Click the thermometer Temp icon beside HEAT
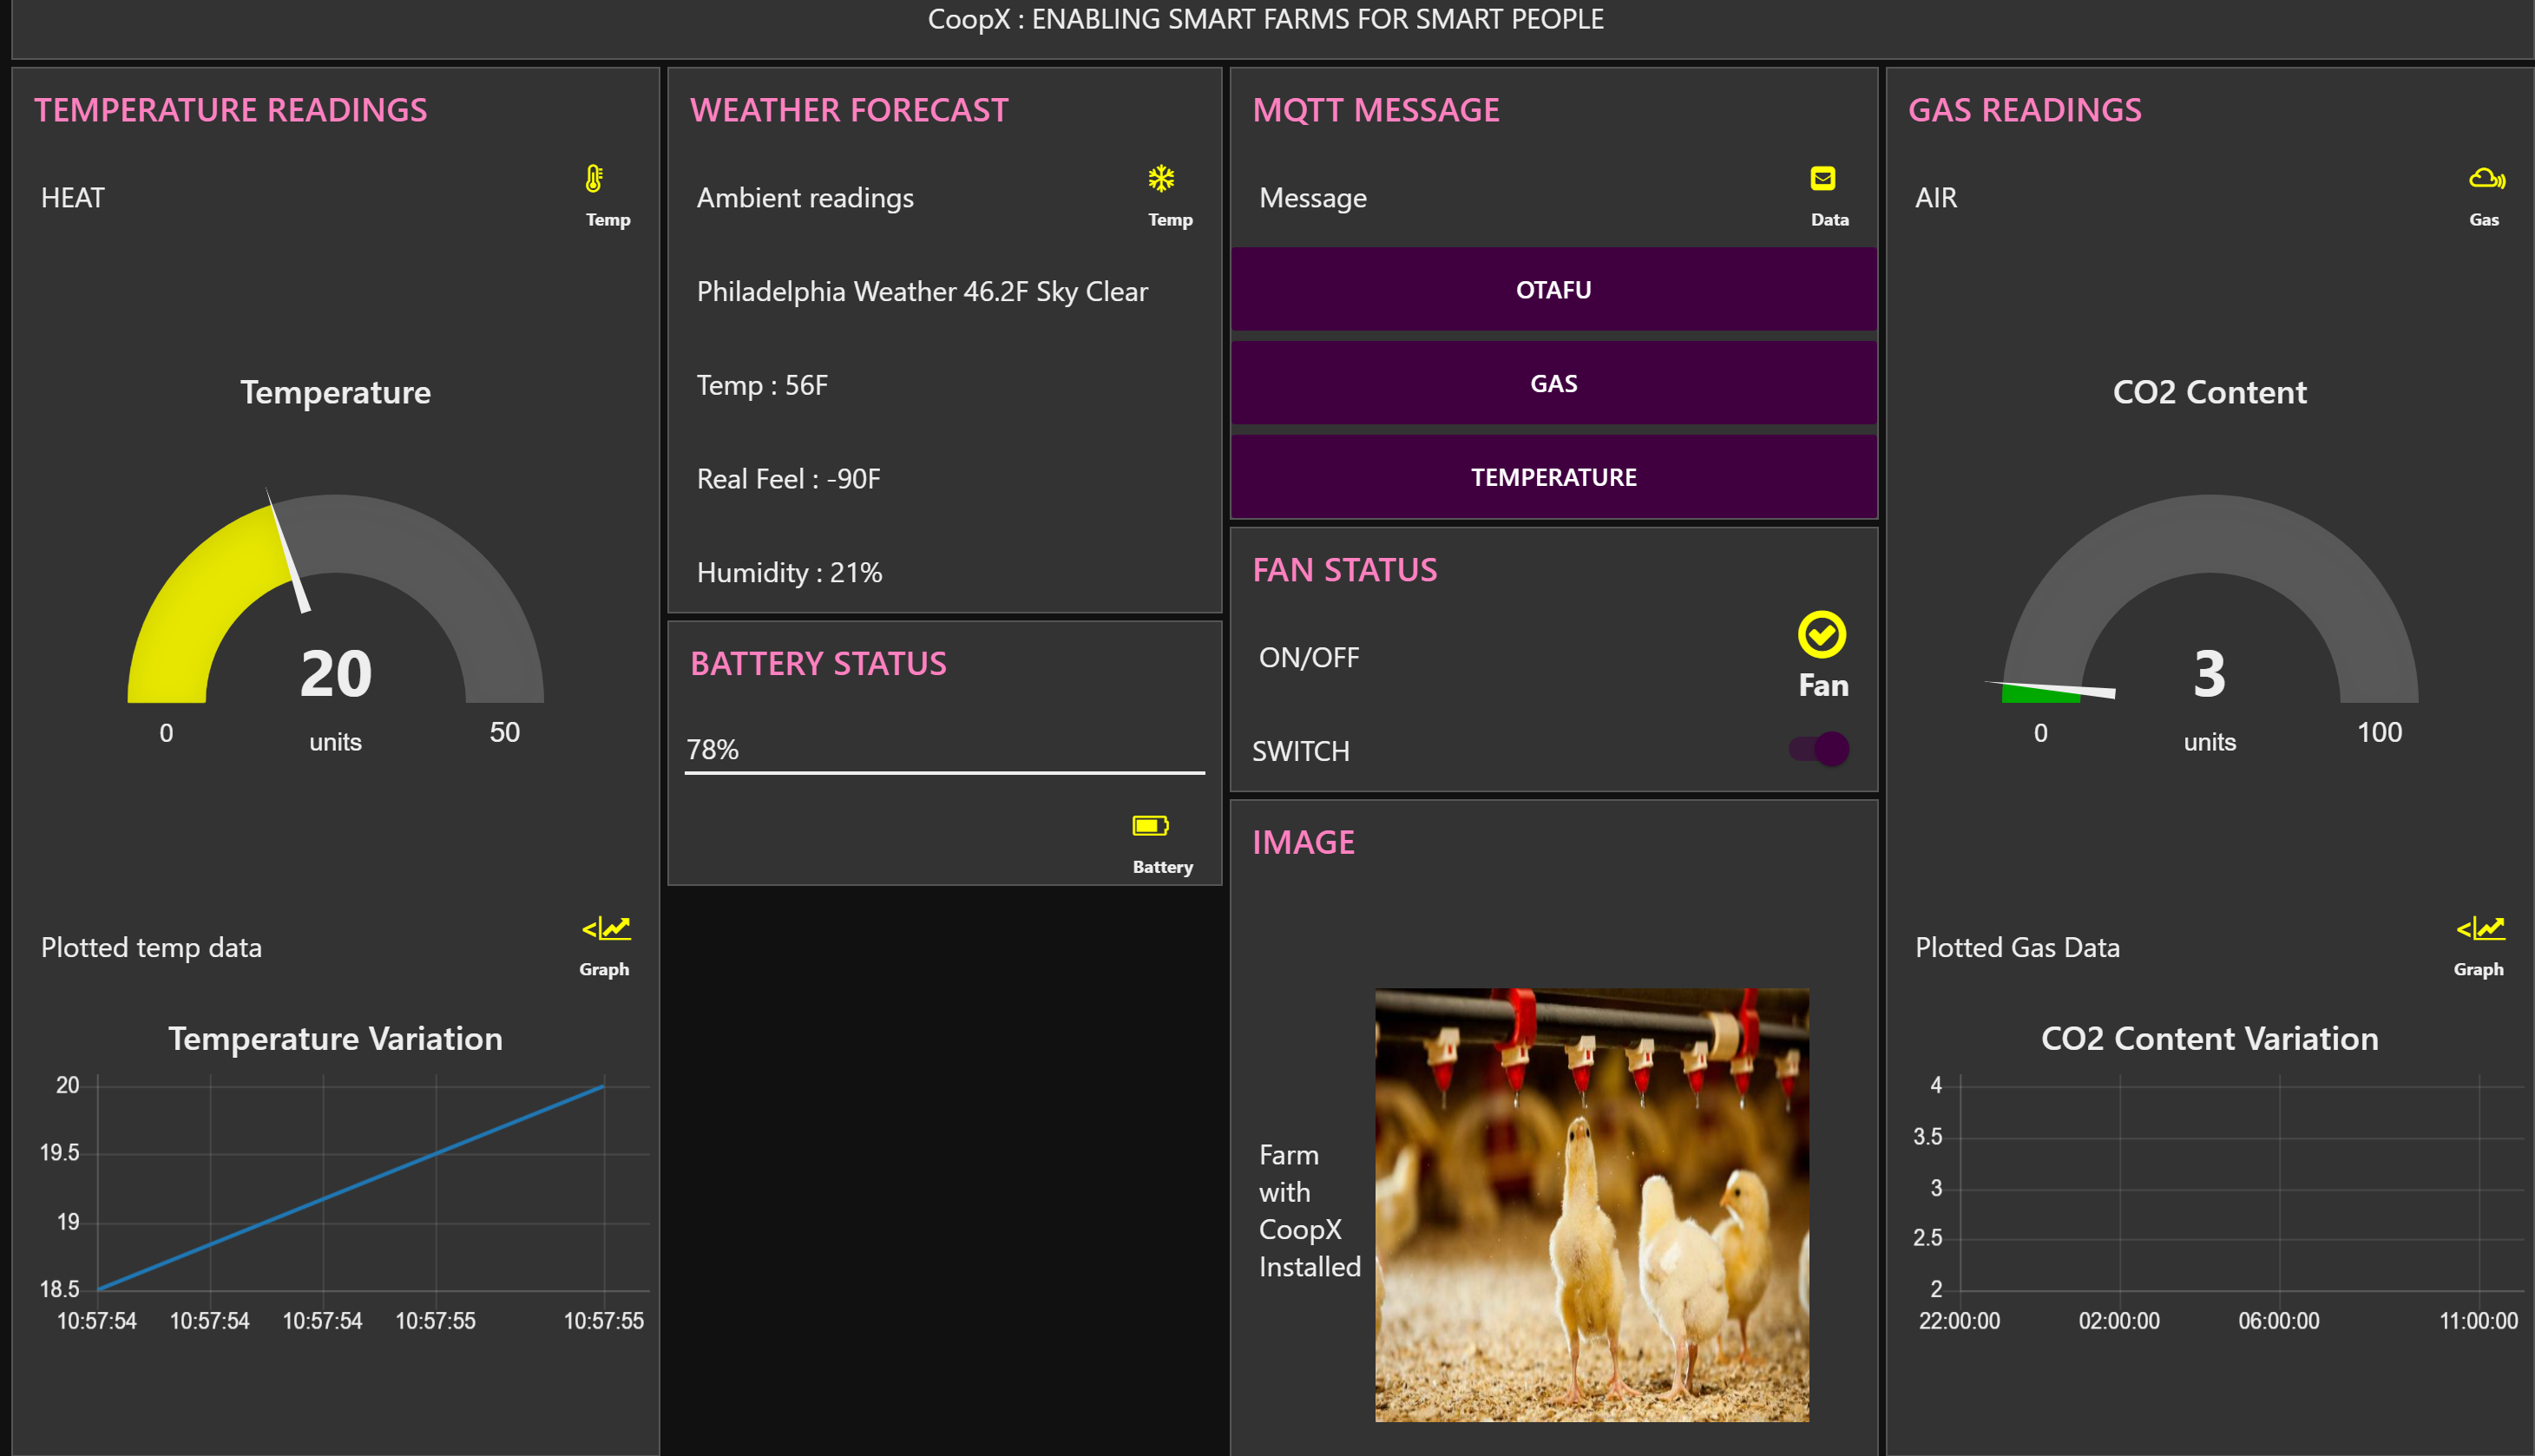The image size is (2535, 1456). [594, 179]
